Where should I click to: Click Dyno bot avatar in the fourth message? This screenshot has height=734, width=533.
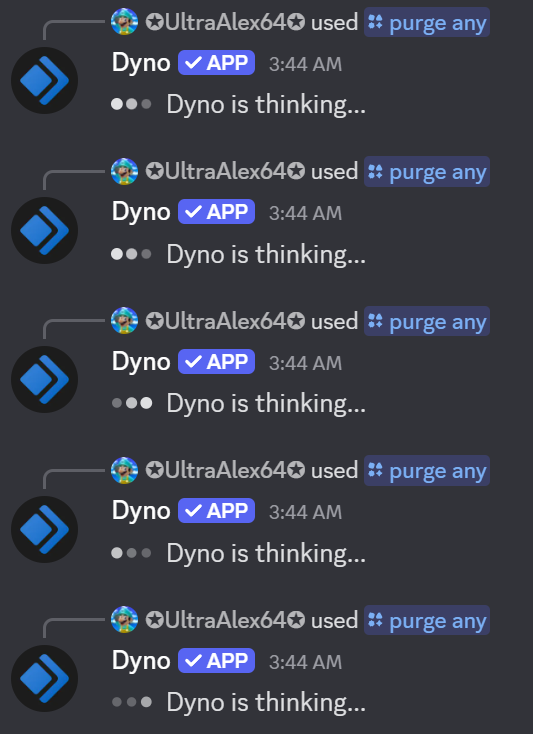44,529
